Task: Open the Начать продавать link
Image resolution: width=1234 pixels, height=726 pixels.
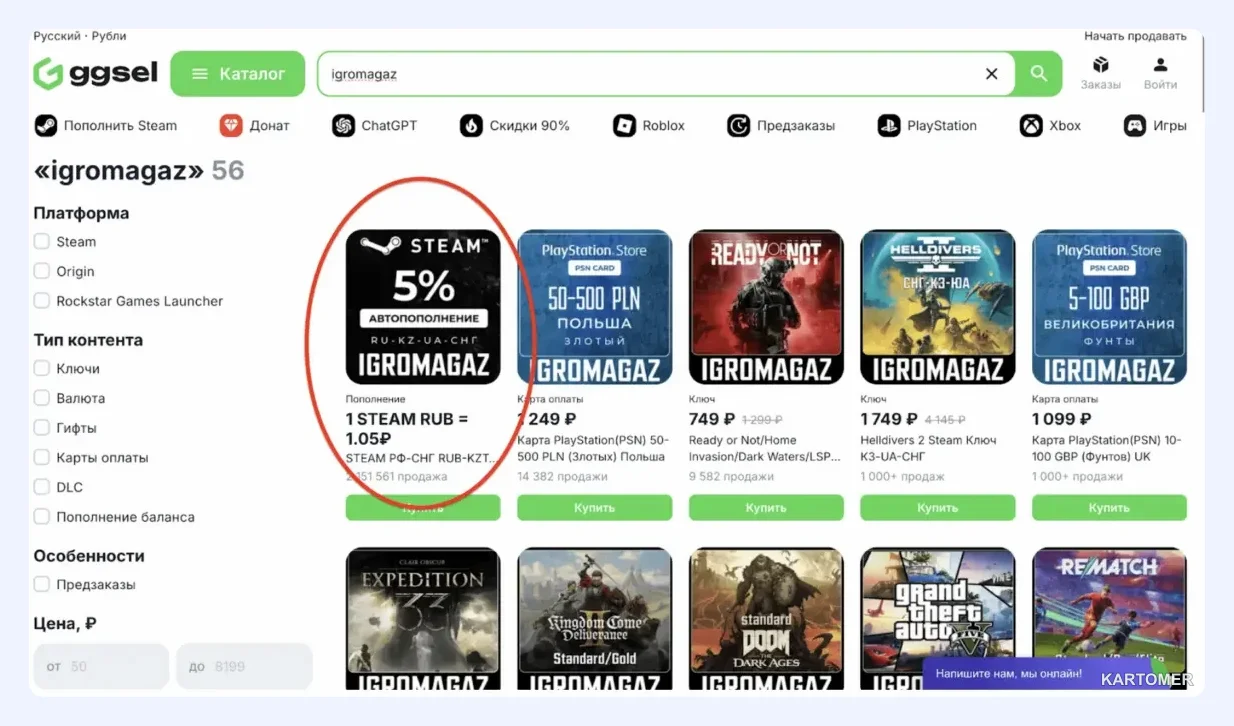Action: (x=1135, y=36)
